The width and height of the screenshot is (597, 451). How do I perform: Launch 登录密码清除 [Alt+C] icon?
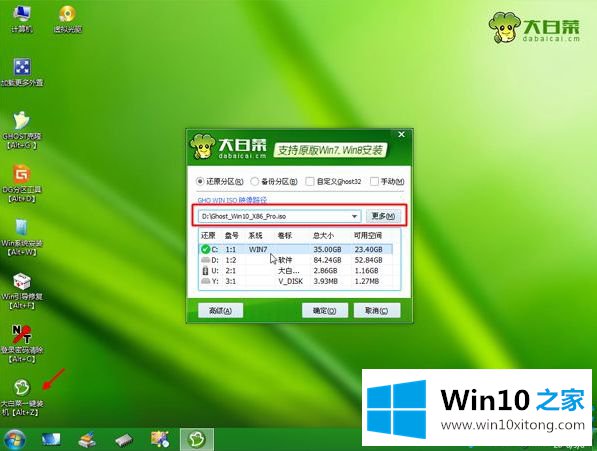[x=22, y=344]
